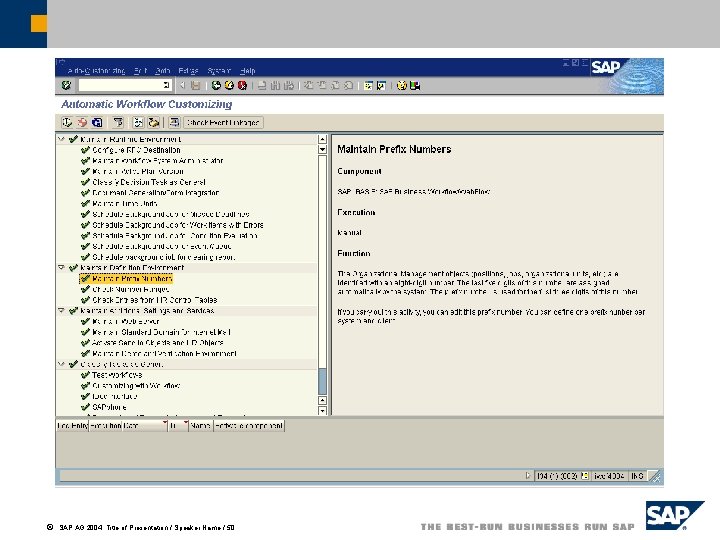The width and height of the screenshot is (720, 540).
Task: Click the Save diskette icon in standard toolbar
Action: pyautogui.click(x=196, y=85)
